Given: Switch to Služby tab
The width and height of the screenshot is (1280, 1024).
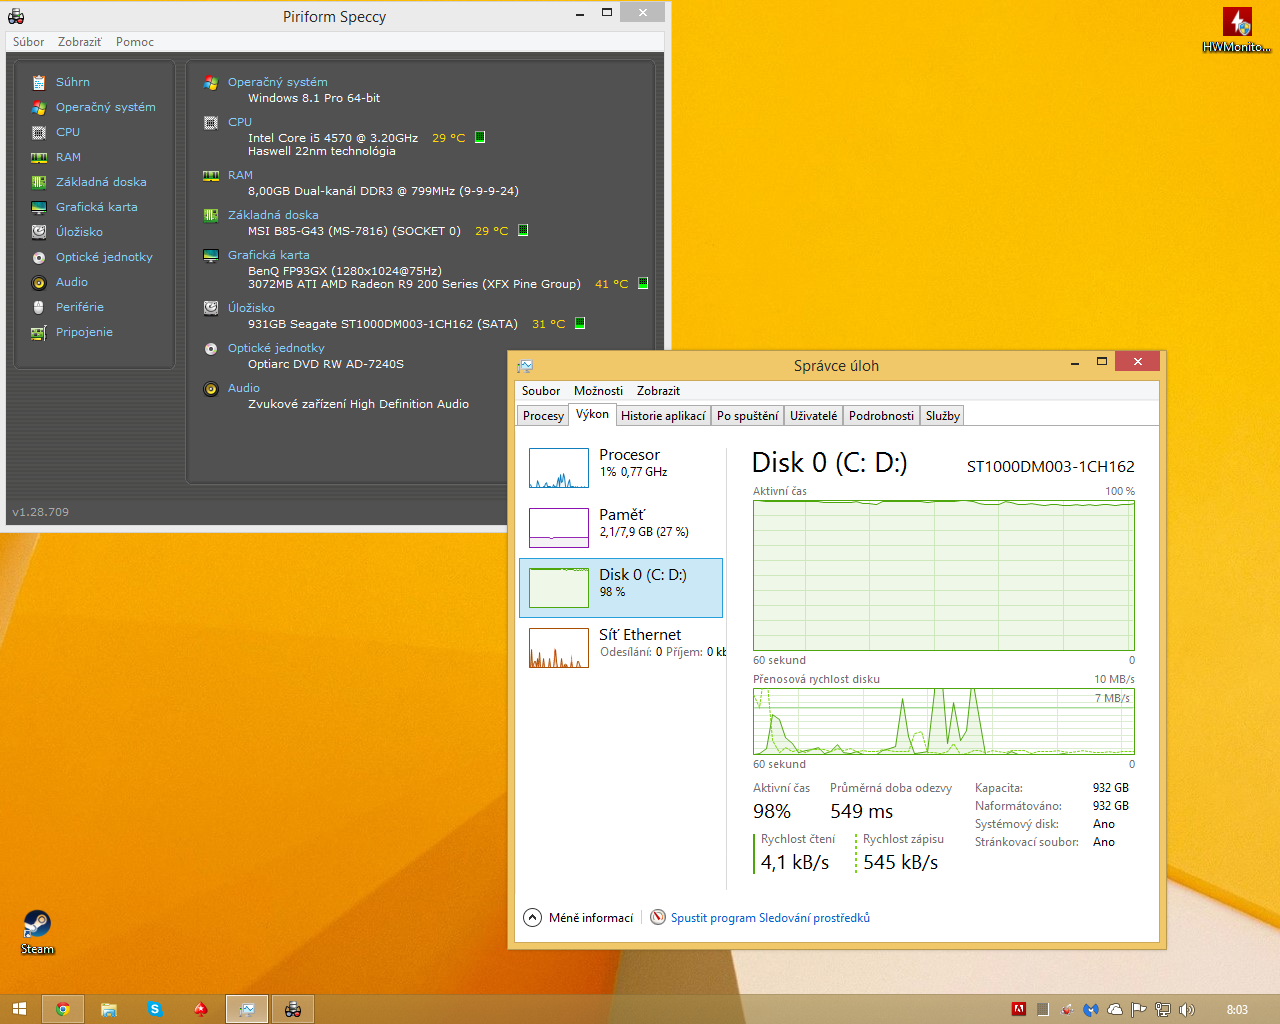Looking at the screenshot, I should point(942,416).
